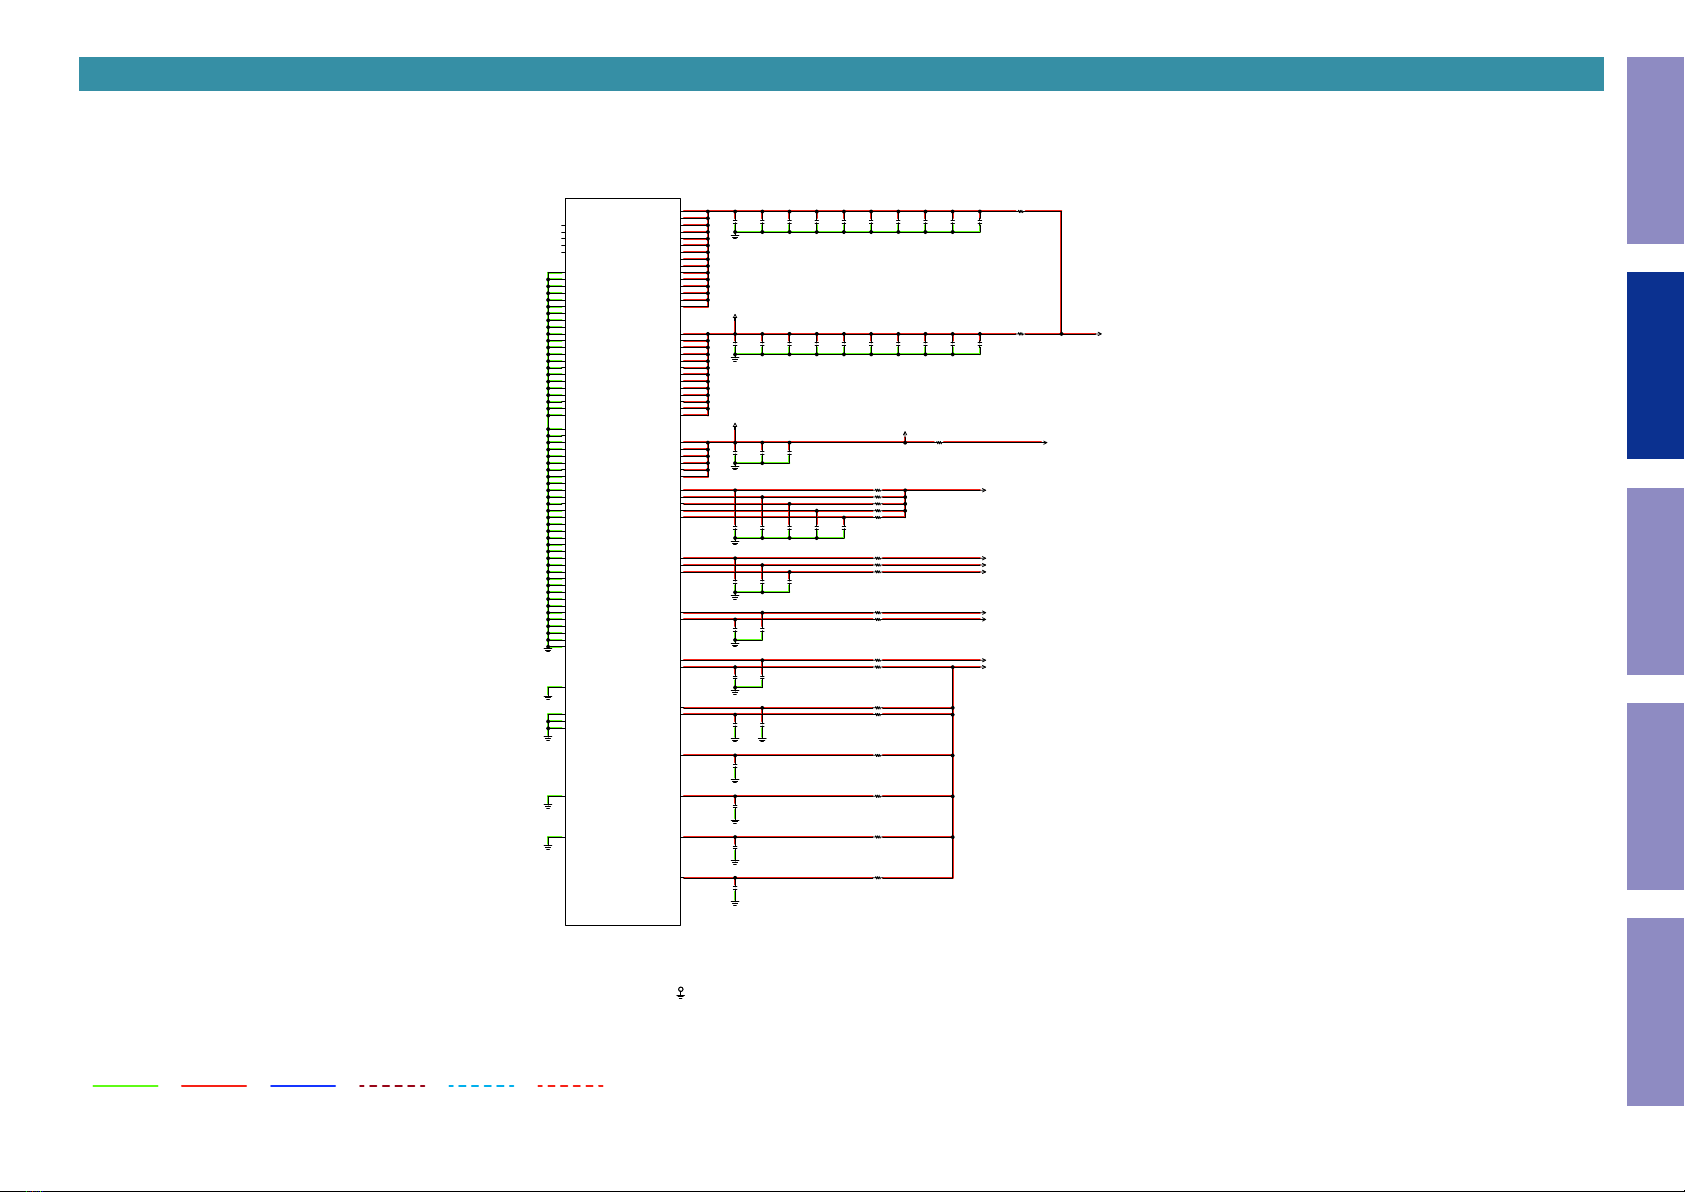The height and width of the screenshot is (1192, 1685).
Task: Click the large rectangular IC block in schematic
Action: click(623, 562)
